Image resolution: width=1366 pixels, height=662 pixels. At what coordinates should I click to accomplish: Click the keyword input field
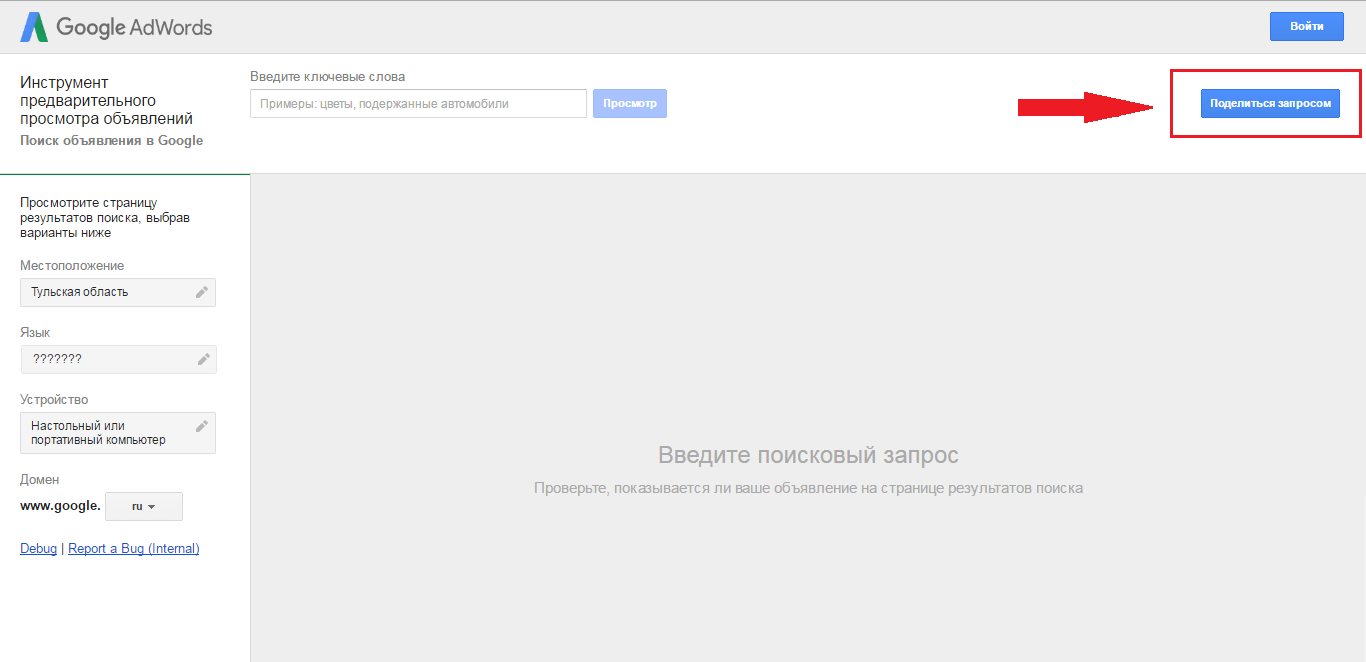[x=417, y=103]
